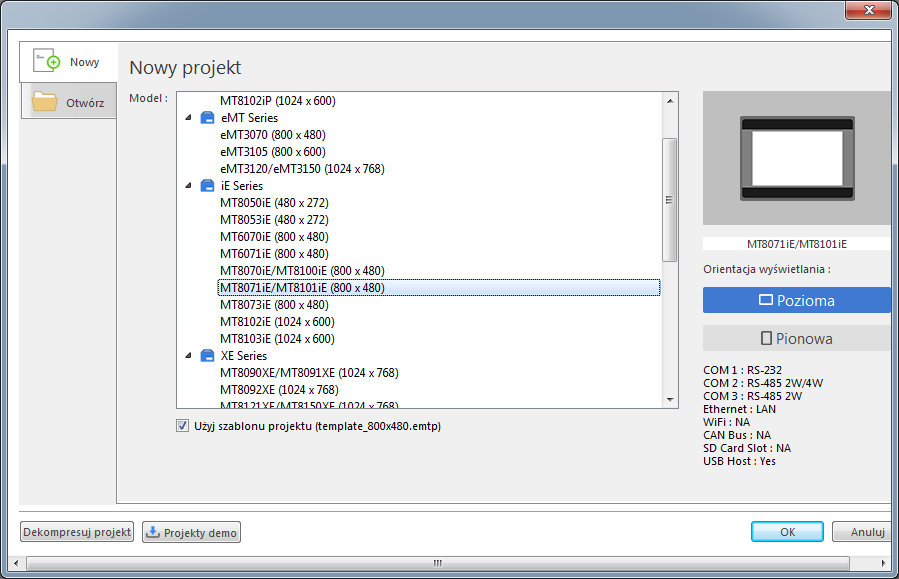899x579 pixels.
Task: Click the model list scroll down arrow
Action: 670,400
